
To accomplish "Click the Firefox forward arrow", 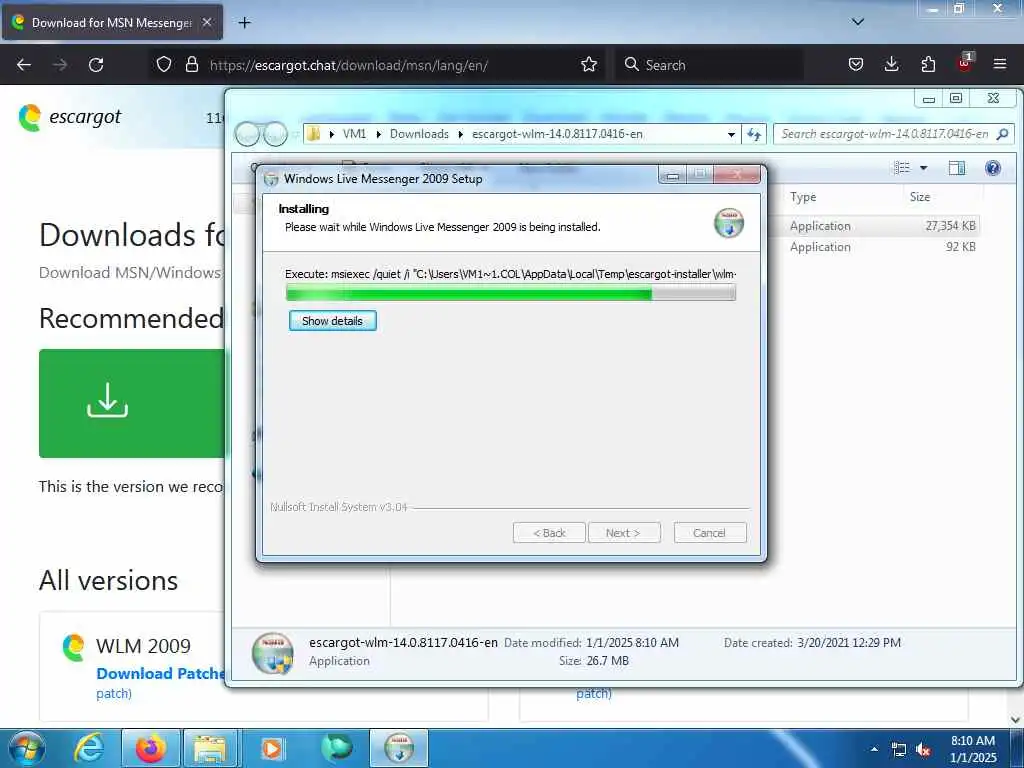I will click(x=60, y=65).
